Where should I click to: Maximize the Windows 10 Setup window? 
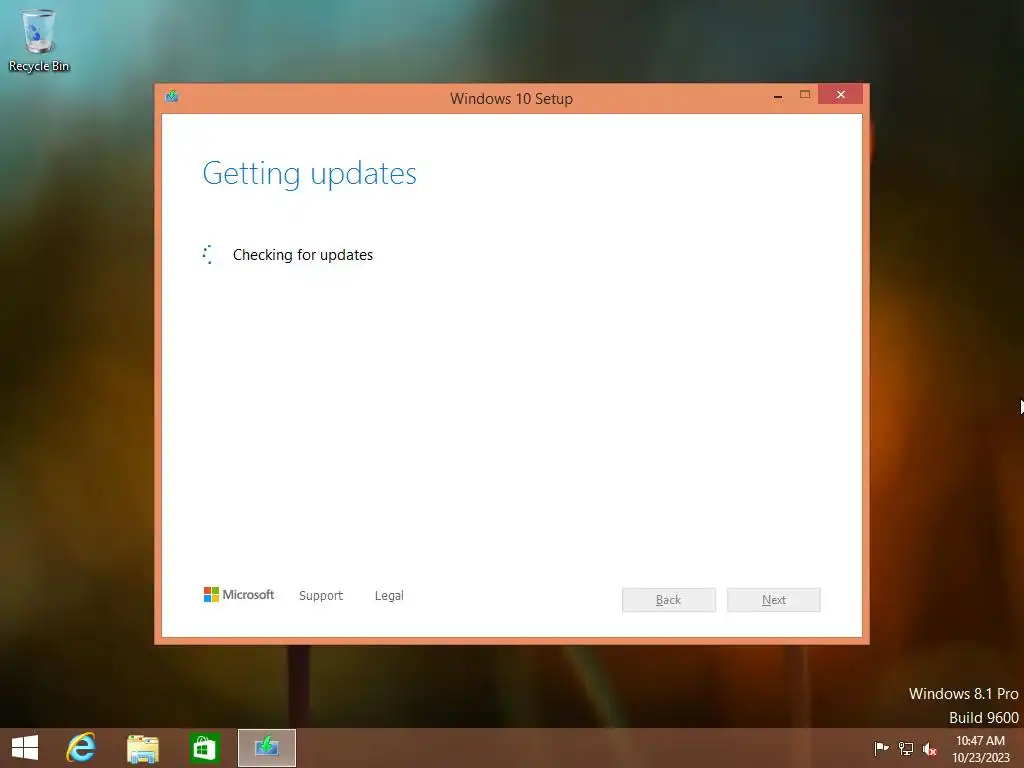[x=805, y=95]
